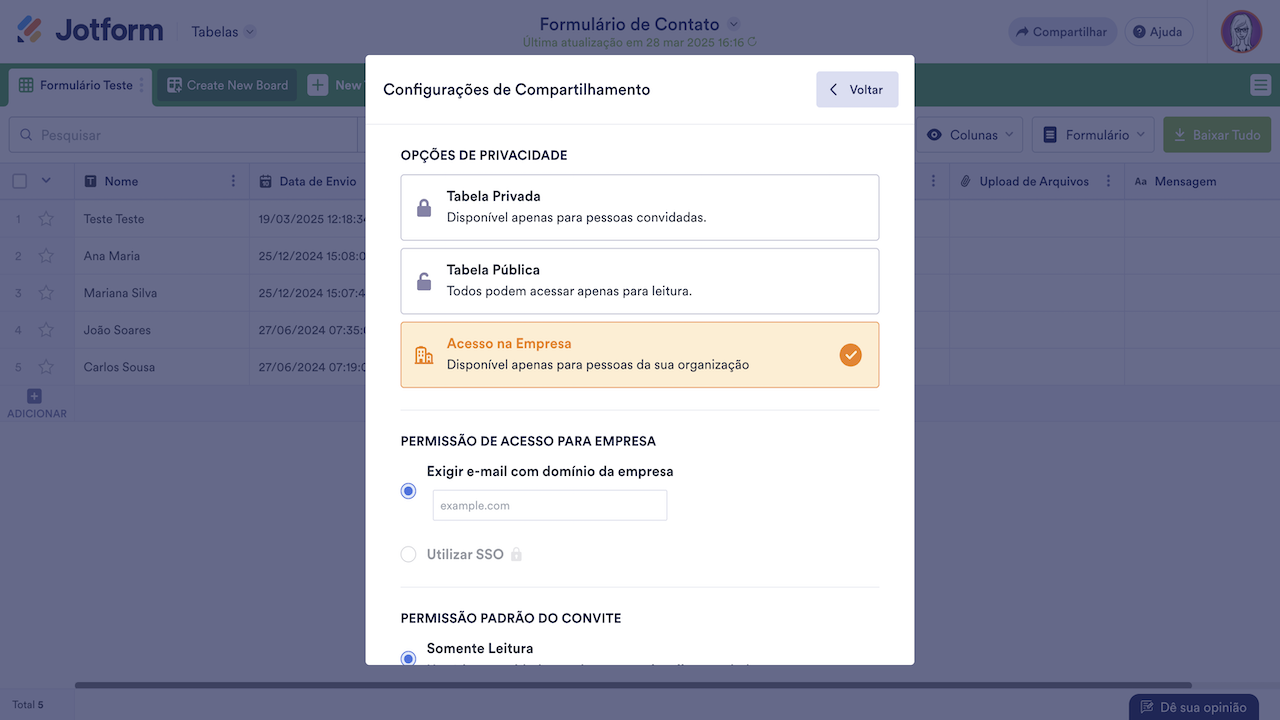The image size is (1280, 720).
Task: Select the Somente Leitura radio button
Action: [408, 658]
